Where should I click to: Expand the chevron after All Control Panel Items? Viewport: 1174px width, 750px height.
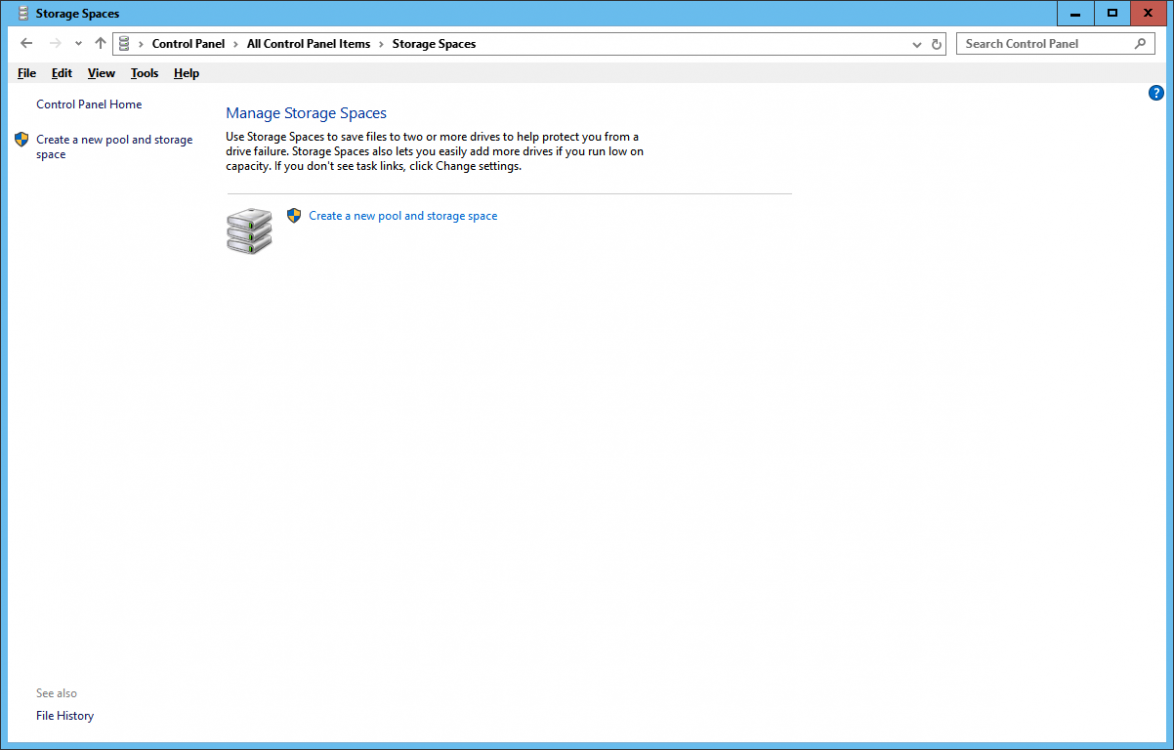pos(381,44)
